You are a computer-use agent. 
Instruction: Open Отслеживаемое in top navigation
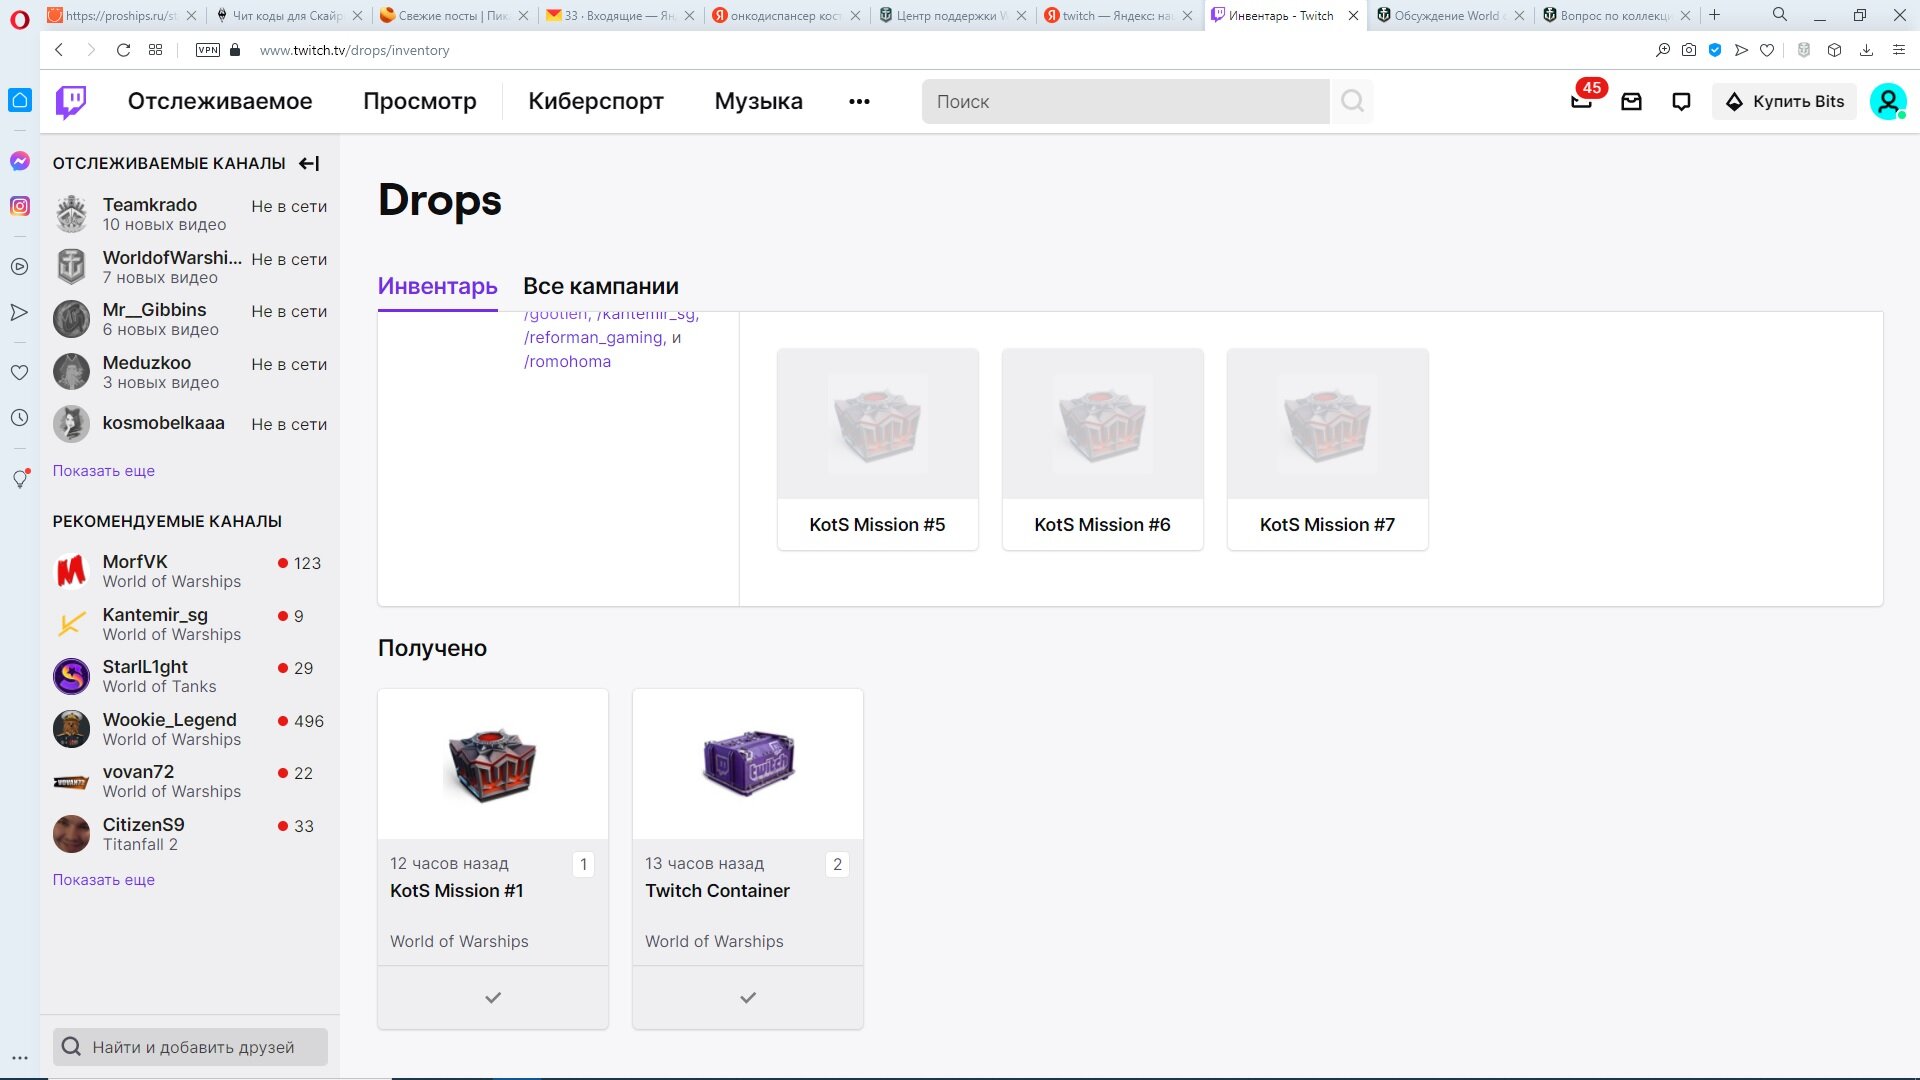(x=220, y=101)
